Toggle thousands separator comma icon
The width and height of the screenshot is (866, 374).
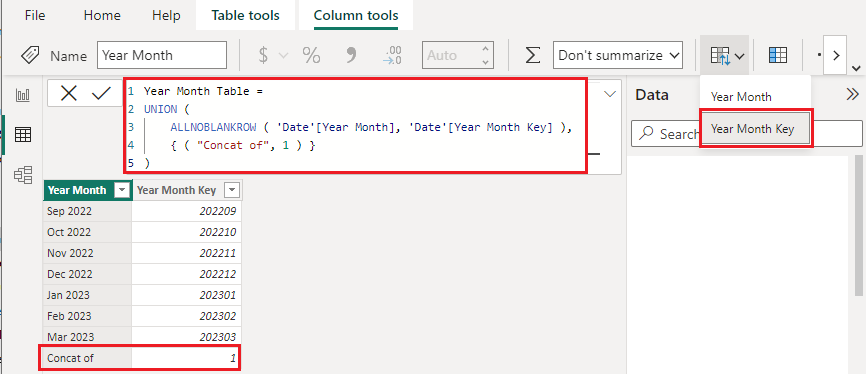coord(351,55)
